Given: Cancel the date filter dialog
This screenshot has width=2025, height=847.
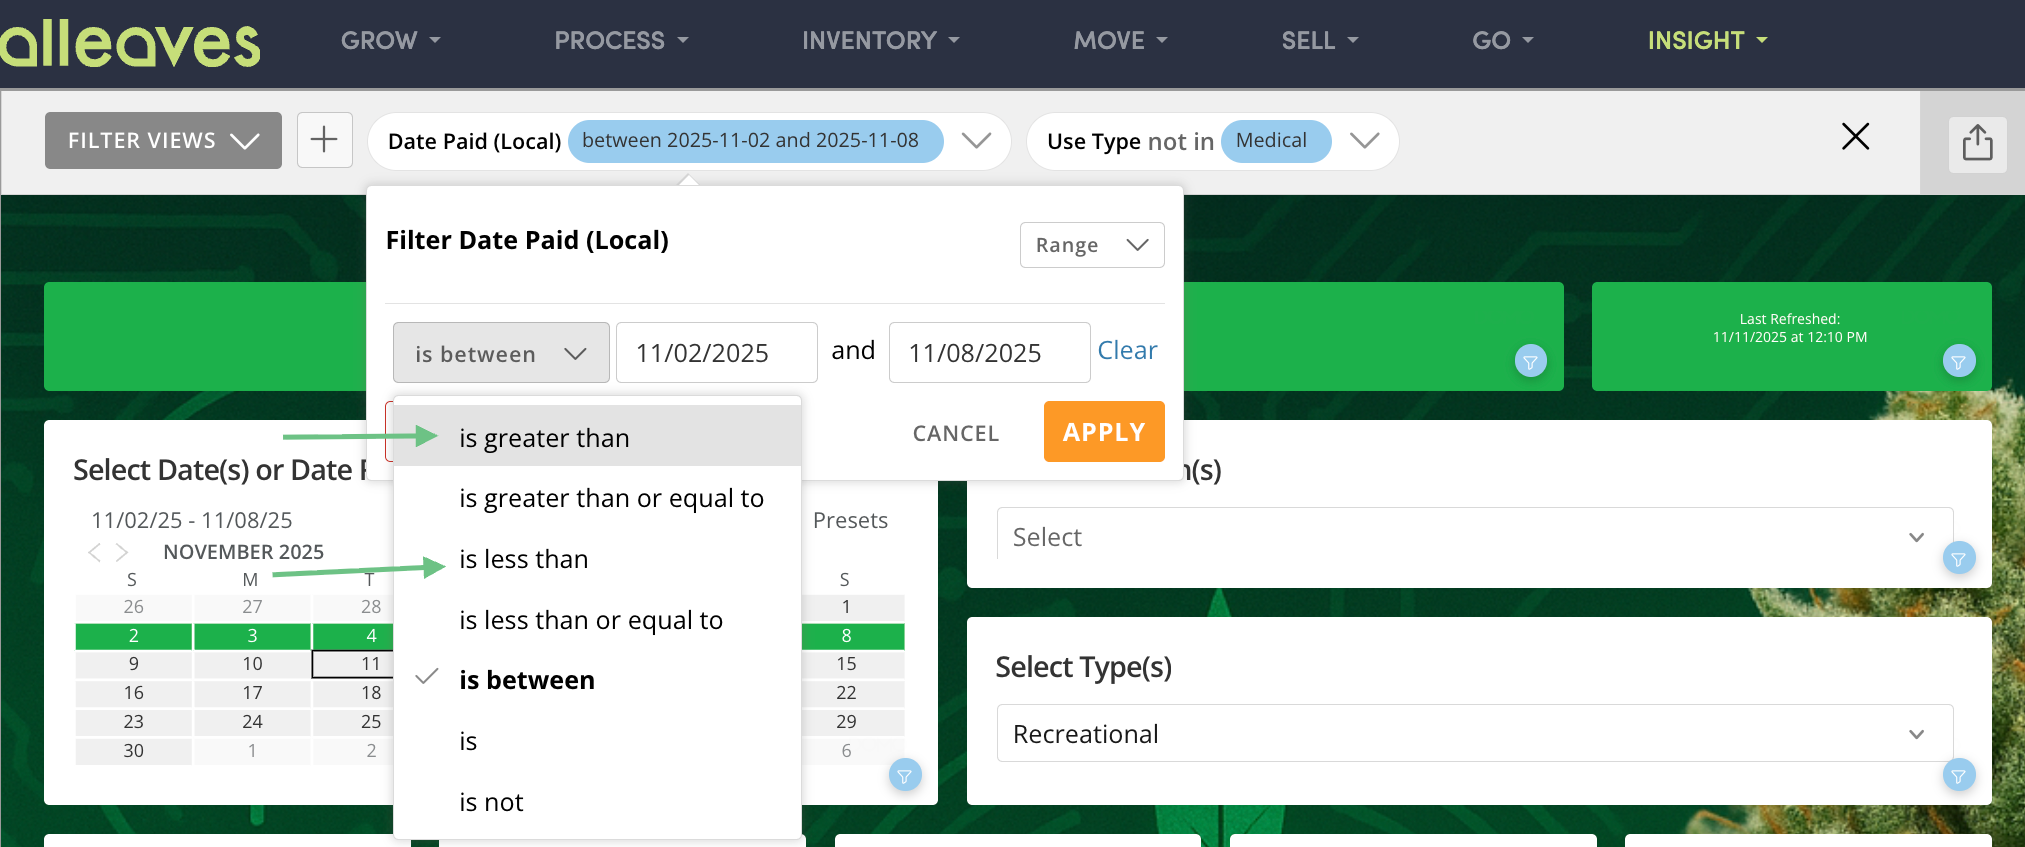Looking at the screenshot, I should 956,433.
